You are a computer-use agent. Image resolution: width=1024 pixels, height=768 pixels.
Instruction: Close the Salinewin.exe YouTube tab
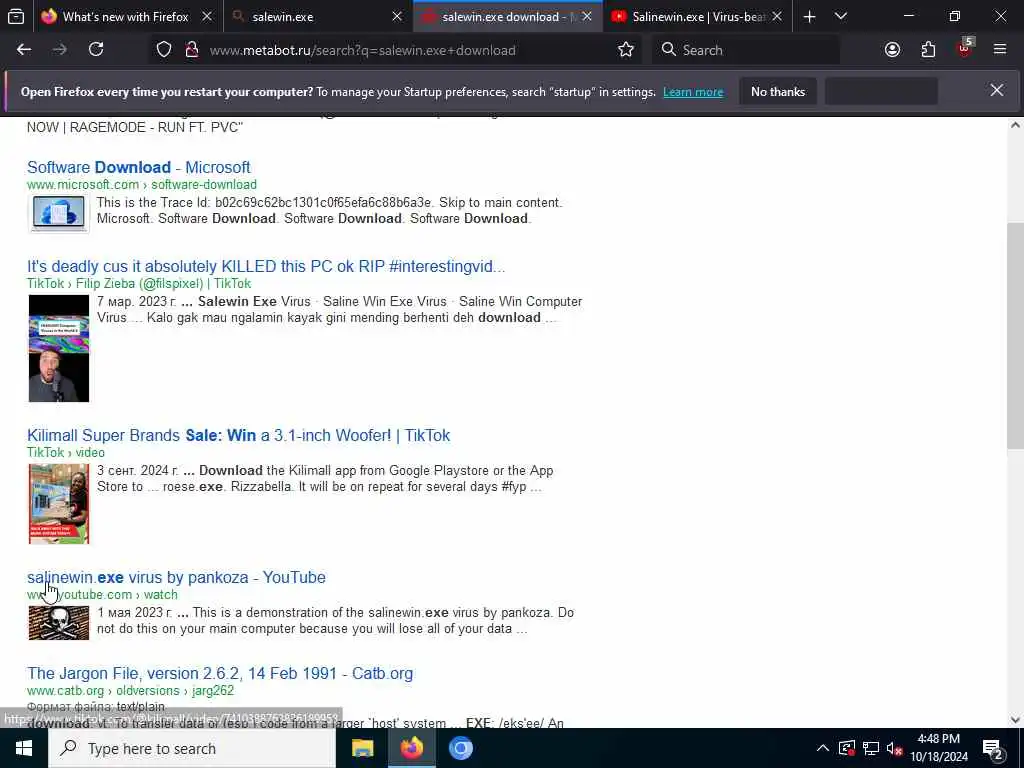click(777, 16)
